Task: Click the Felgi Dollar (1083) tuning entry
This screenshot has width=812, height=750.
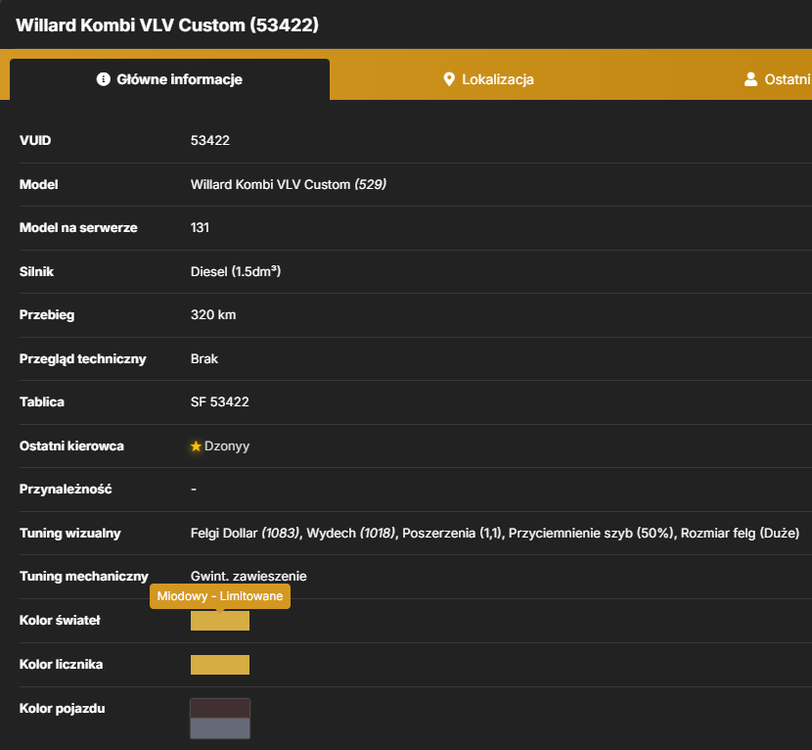Action: point(245,533)
